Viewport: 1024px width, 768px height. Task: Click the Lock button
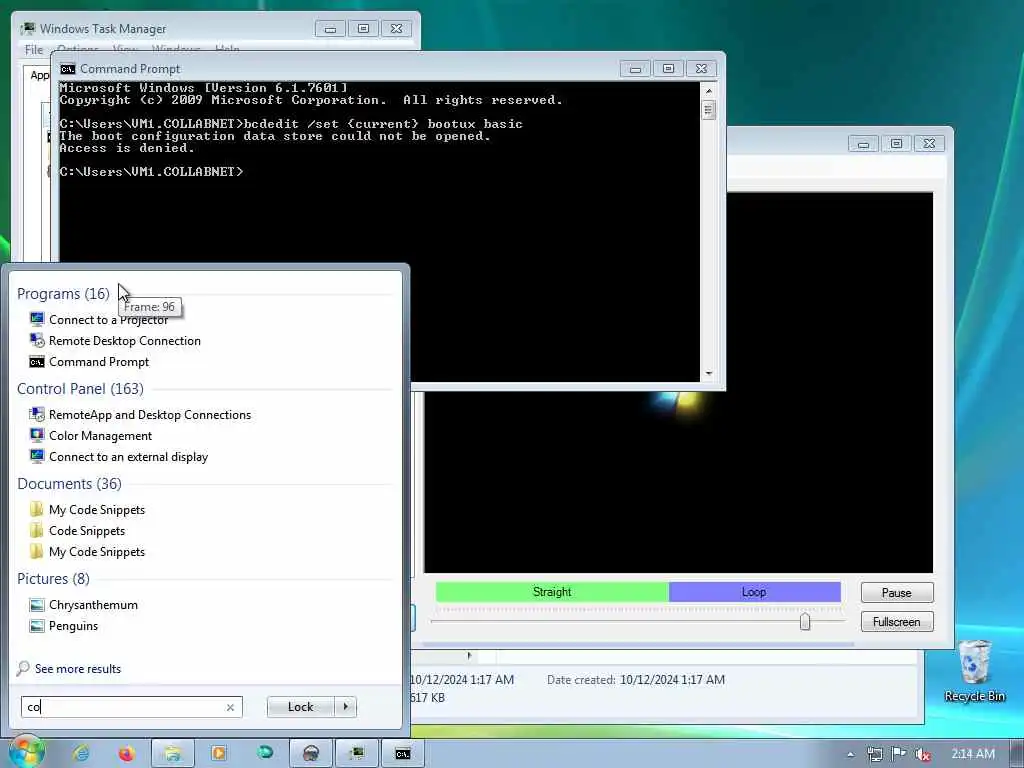pyautogui.click(x=300, y=707)
